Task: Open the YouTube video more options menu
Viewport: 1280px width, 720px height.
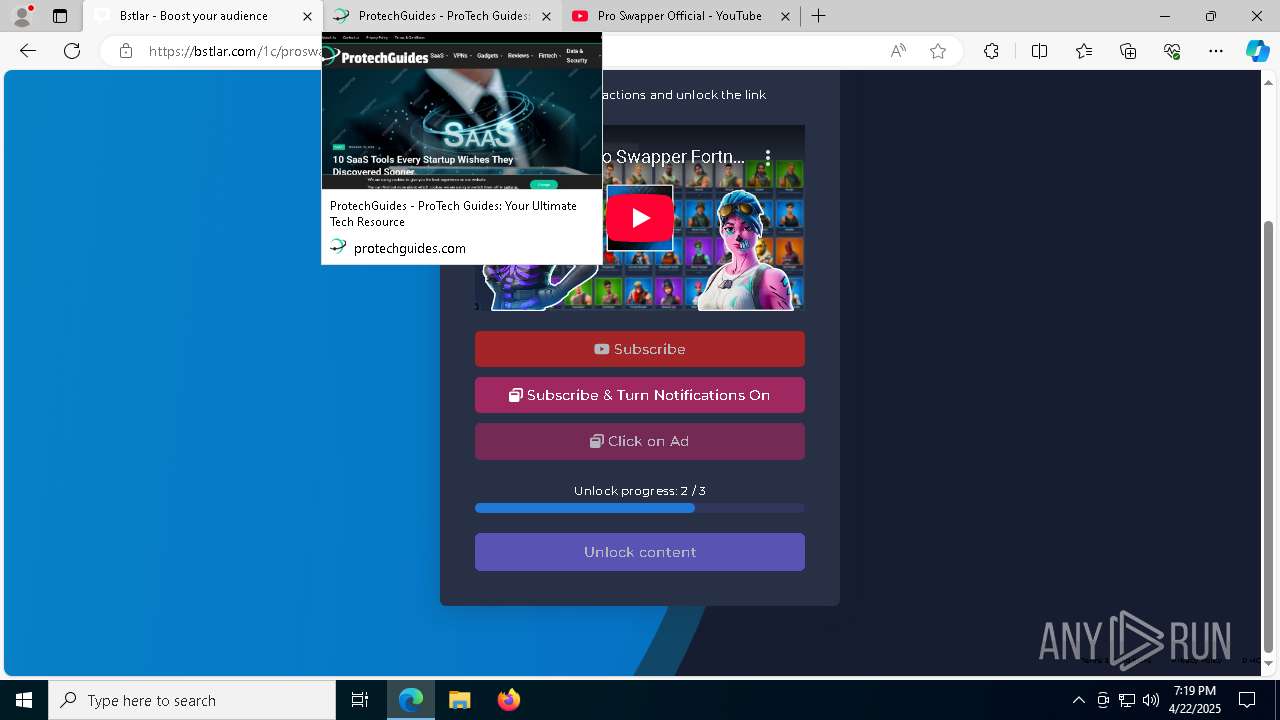Action: coord(768,157)
